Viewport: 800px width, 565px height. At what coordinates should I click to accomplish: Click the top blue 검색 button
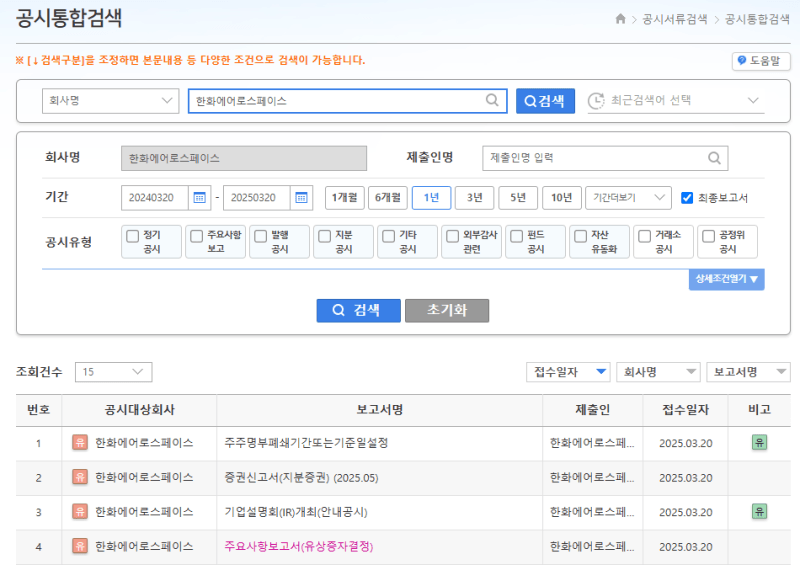[x=545, y=101]
